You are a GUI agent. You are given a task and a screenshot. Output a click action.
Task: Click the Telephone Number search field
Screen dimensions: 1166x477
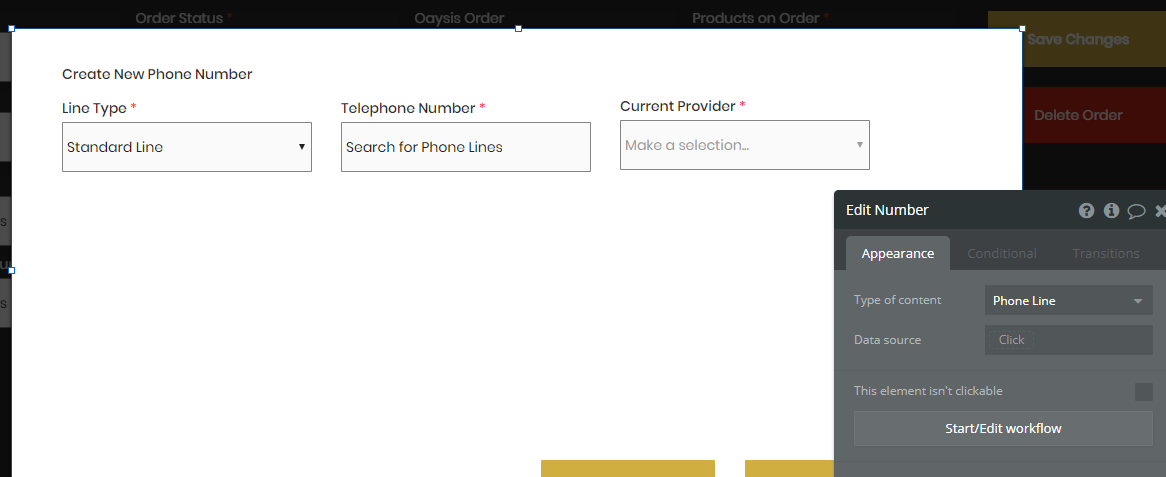(x=465, y=147)
